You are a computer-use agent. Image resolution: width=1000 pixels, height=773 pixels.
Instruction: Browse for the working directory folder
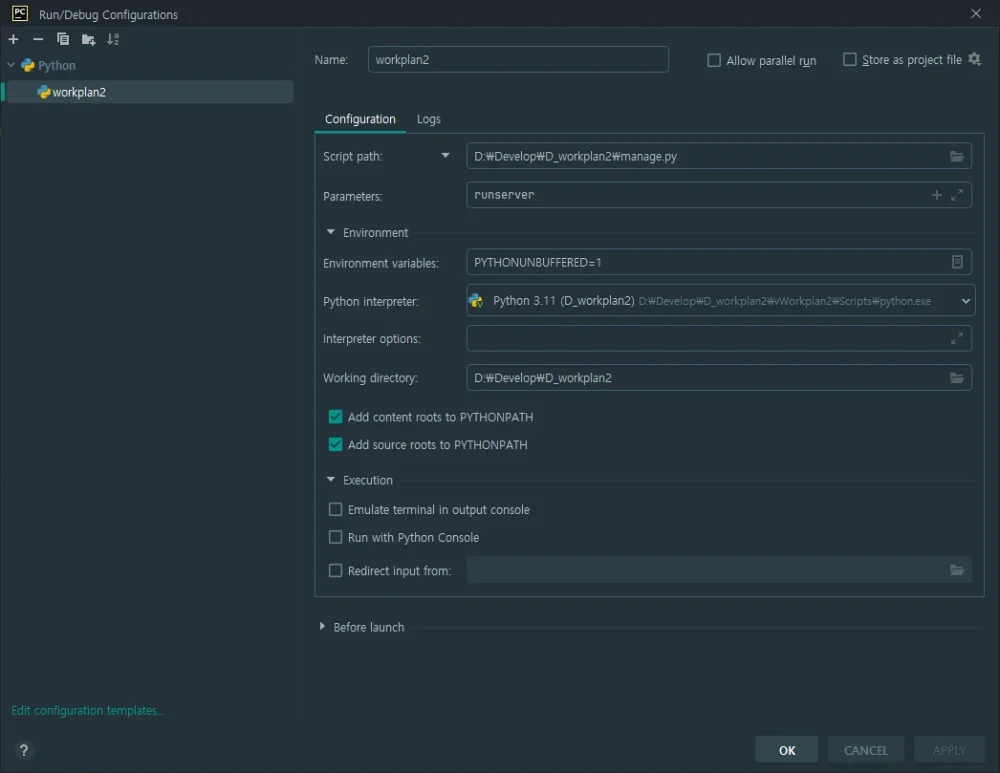tap(956, 378)
